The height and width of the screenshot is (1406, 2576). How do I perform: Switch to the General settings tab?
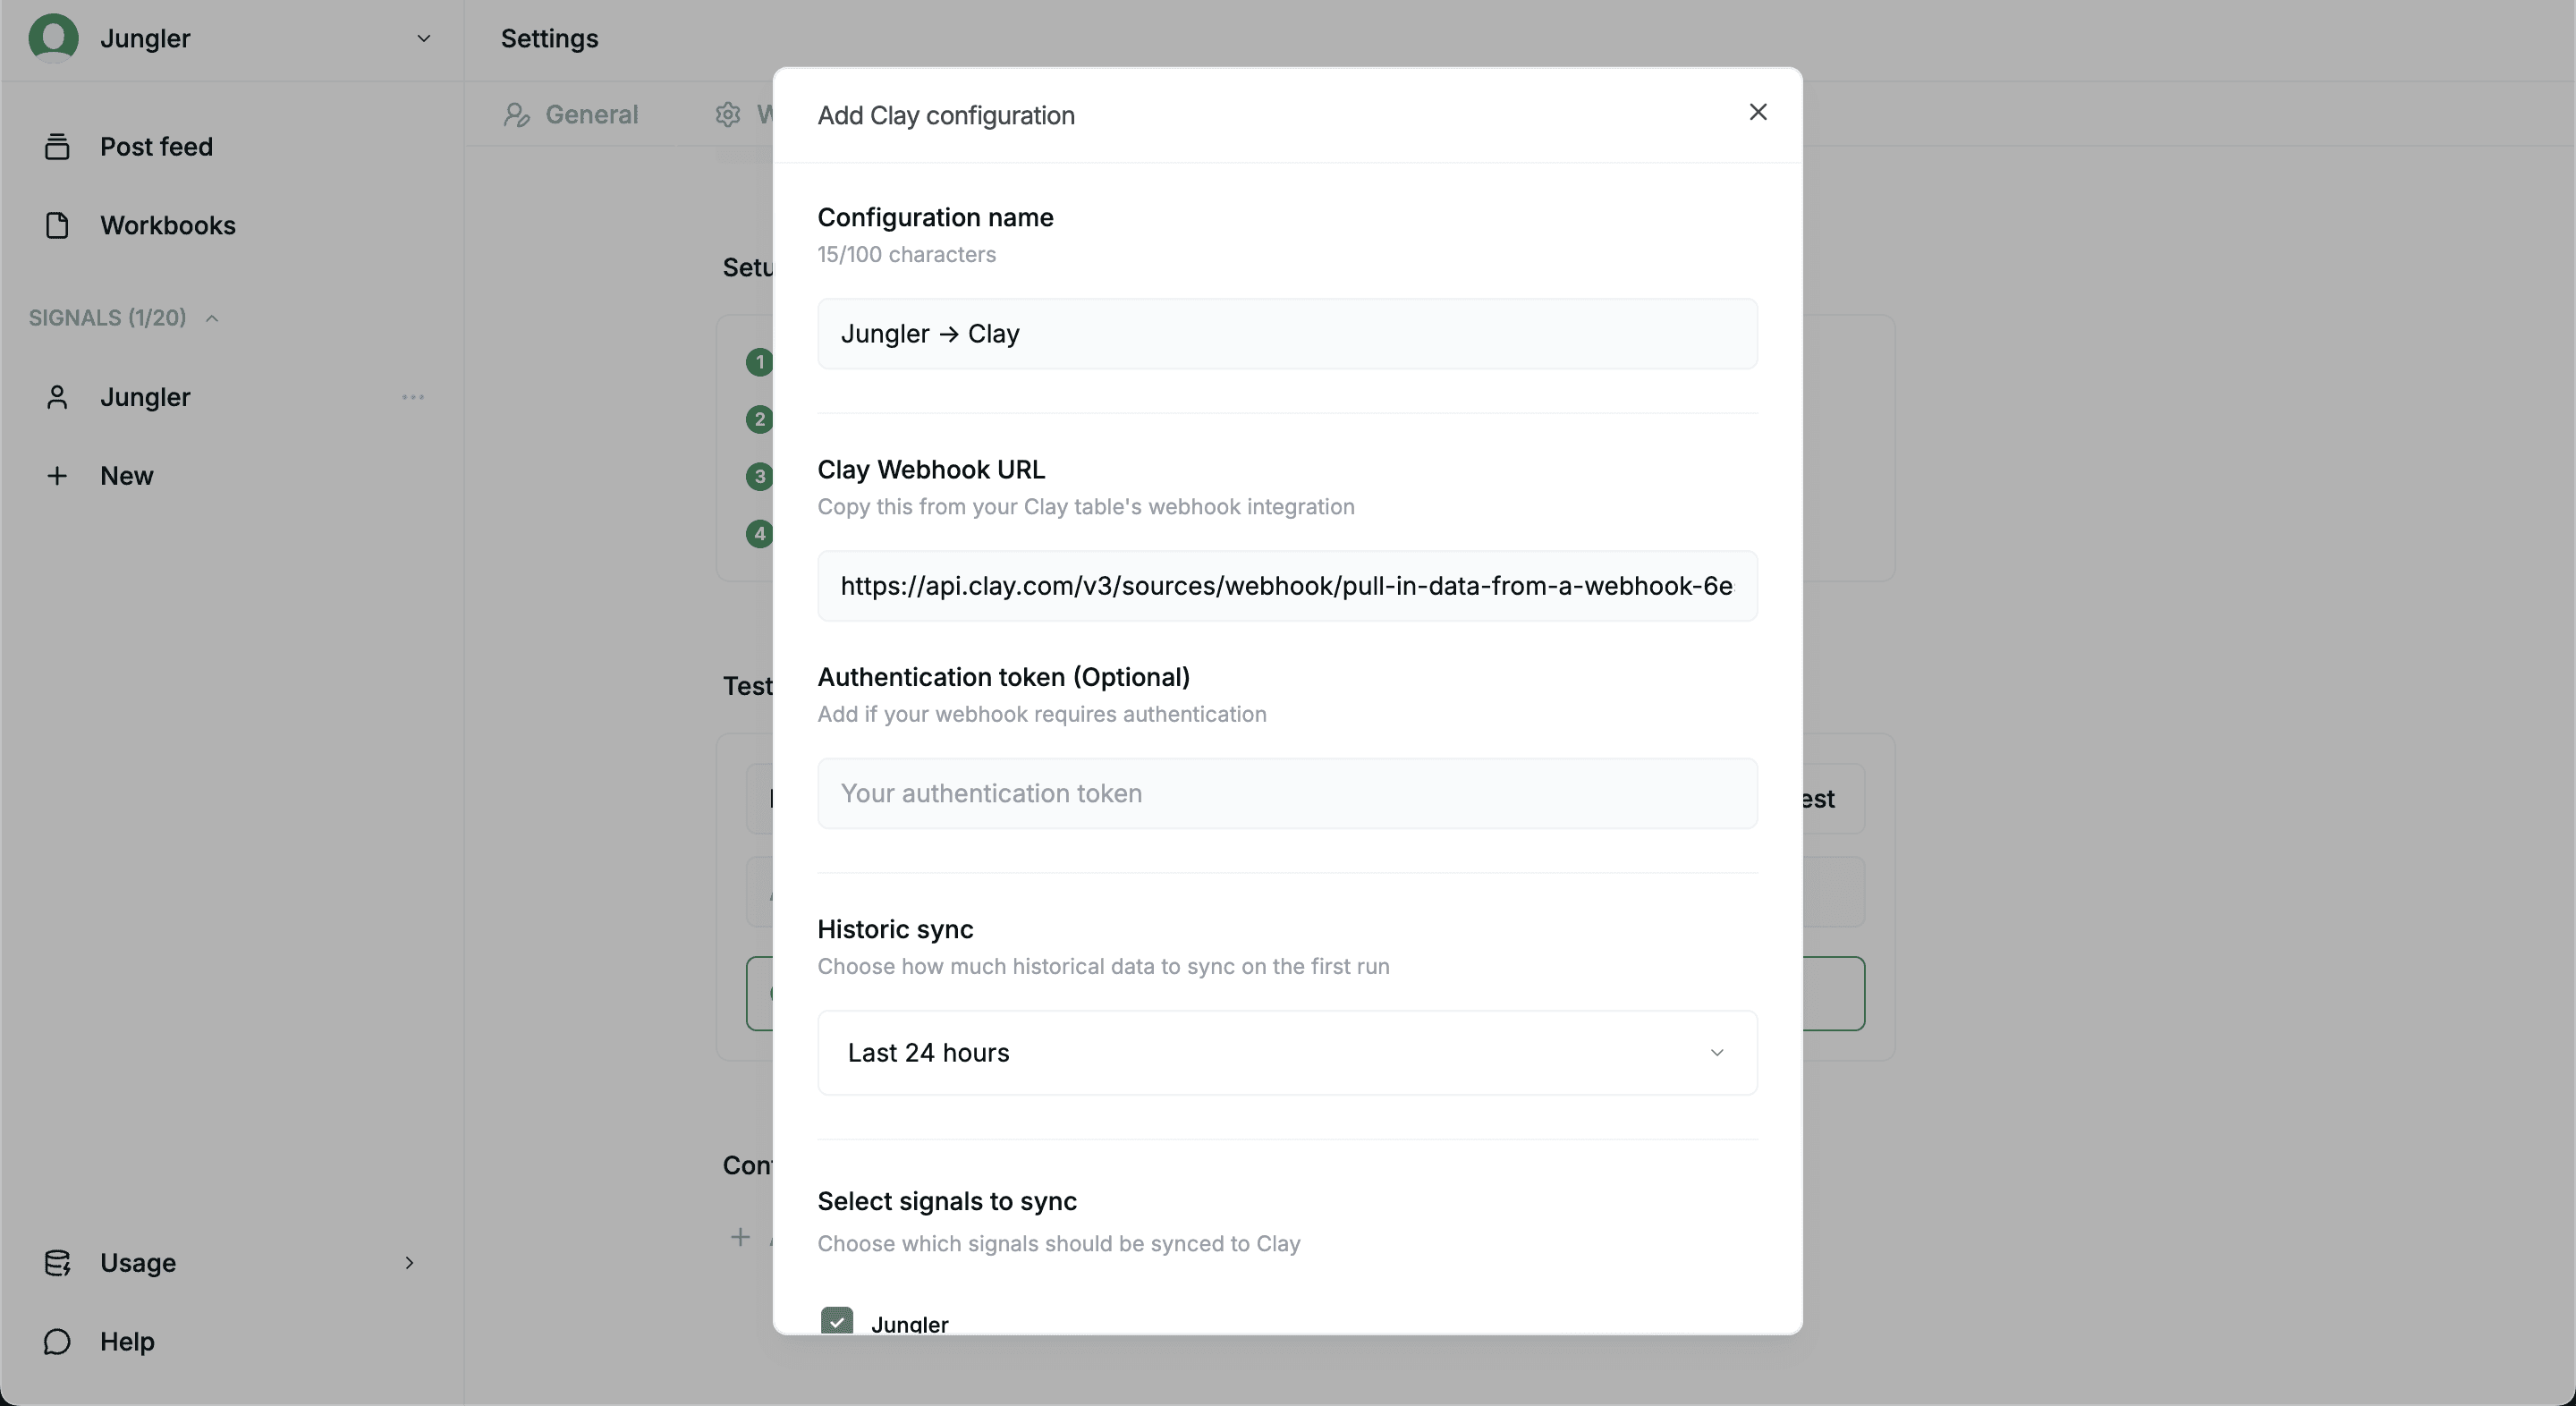[572, 115]
